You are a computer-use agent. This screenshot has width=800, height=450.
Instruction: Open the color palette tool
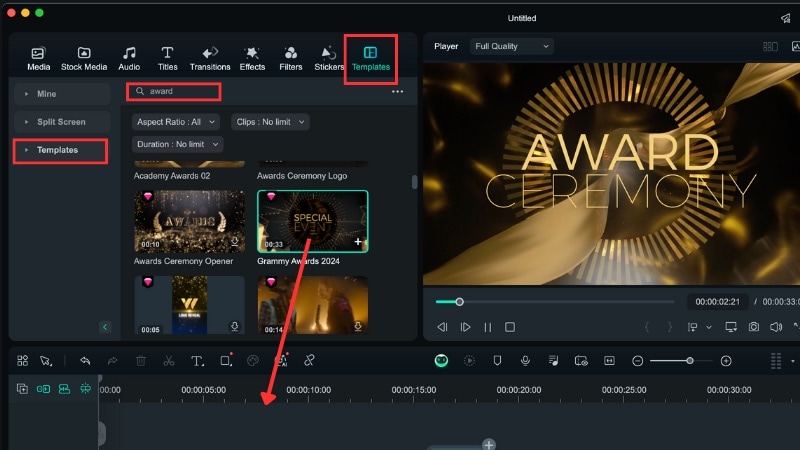[x=253, y=361]
